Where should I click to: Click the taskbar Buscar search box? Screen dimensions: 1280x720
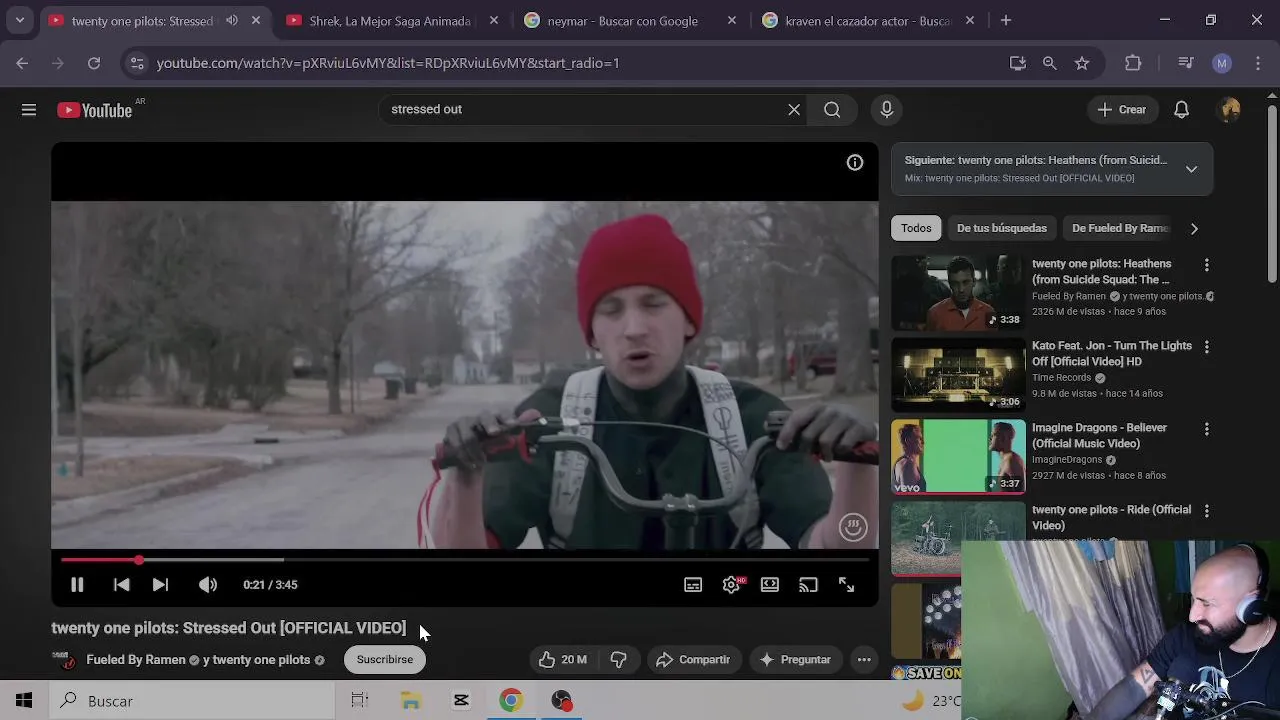pos(192,701)
